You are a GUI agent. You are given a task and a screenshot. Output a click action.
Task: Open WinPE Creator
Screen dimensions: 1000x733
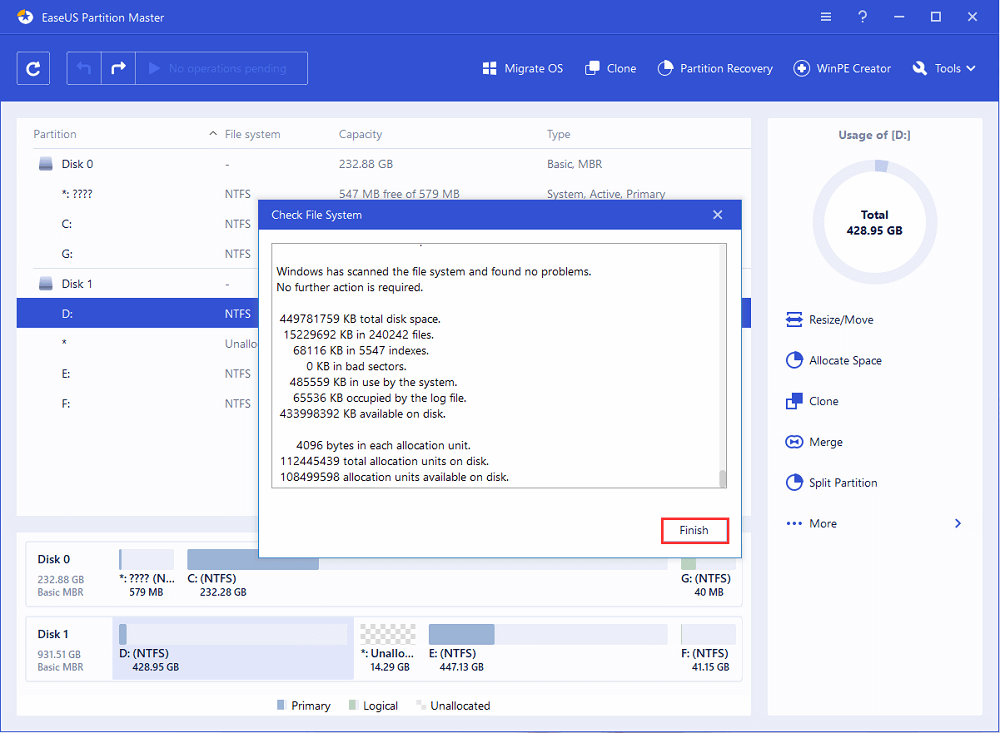point(842,69)
